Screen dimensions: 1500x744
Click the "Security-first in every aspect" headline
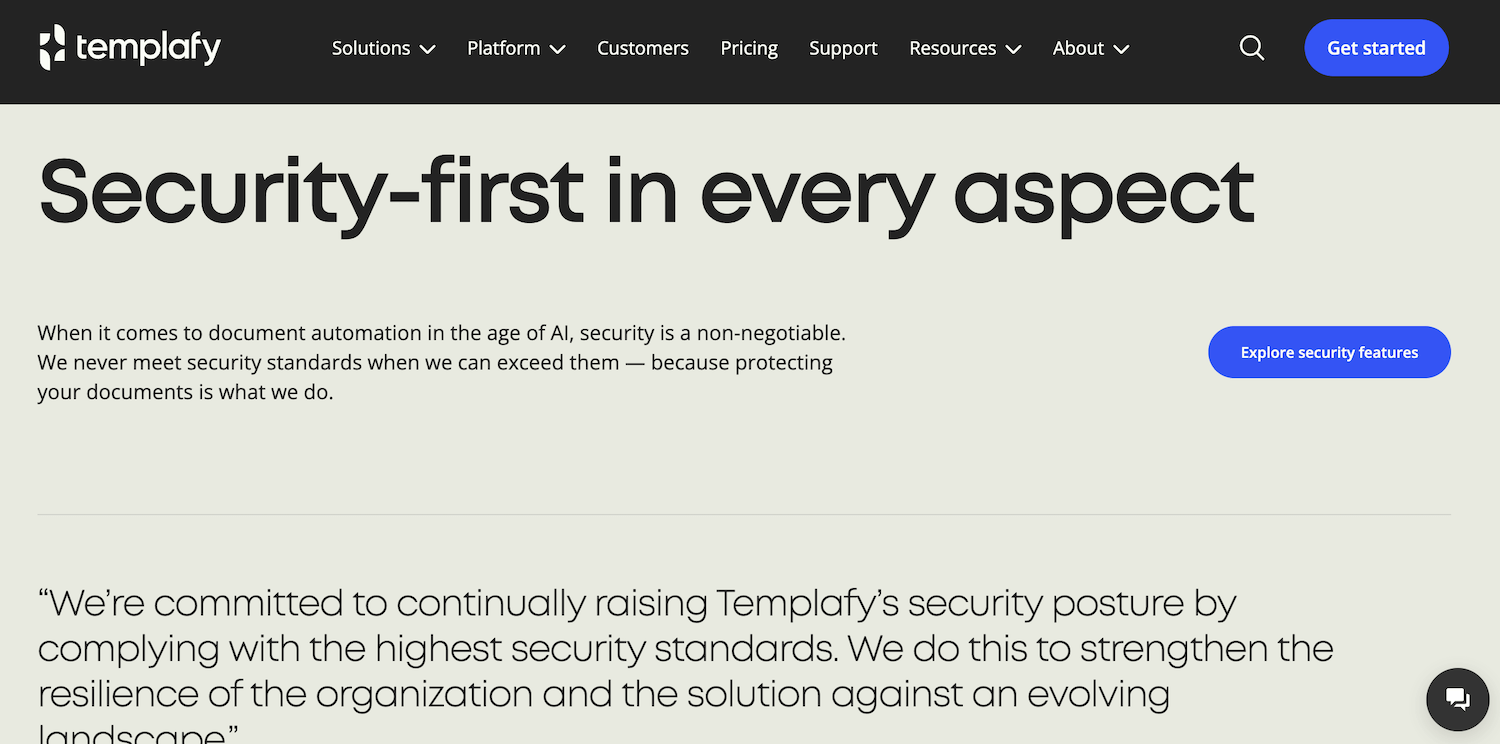coord(646,192)
